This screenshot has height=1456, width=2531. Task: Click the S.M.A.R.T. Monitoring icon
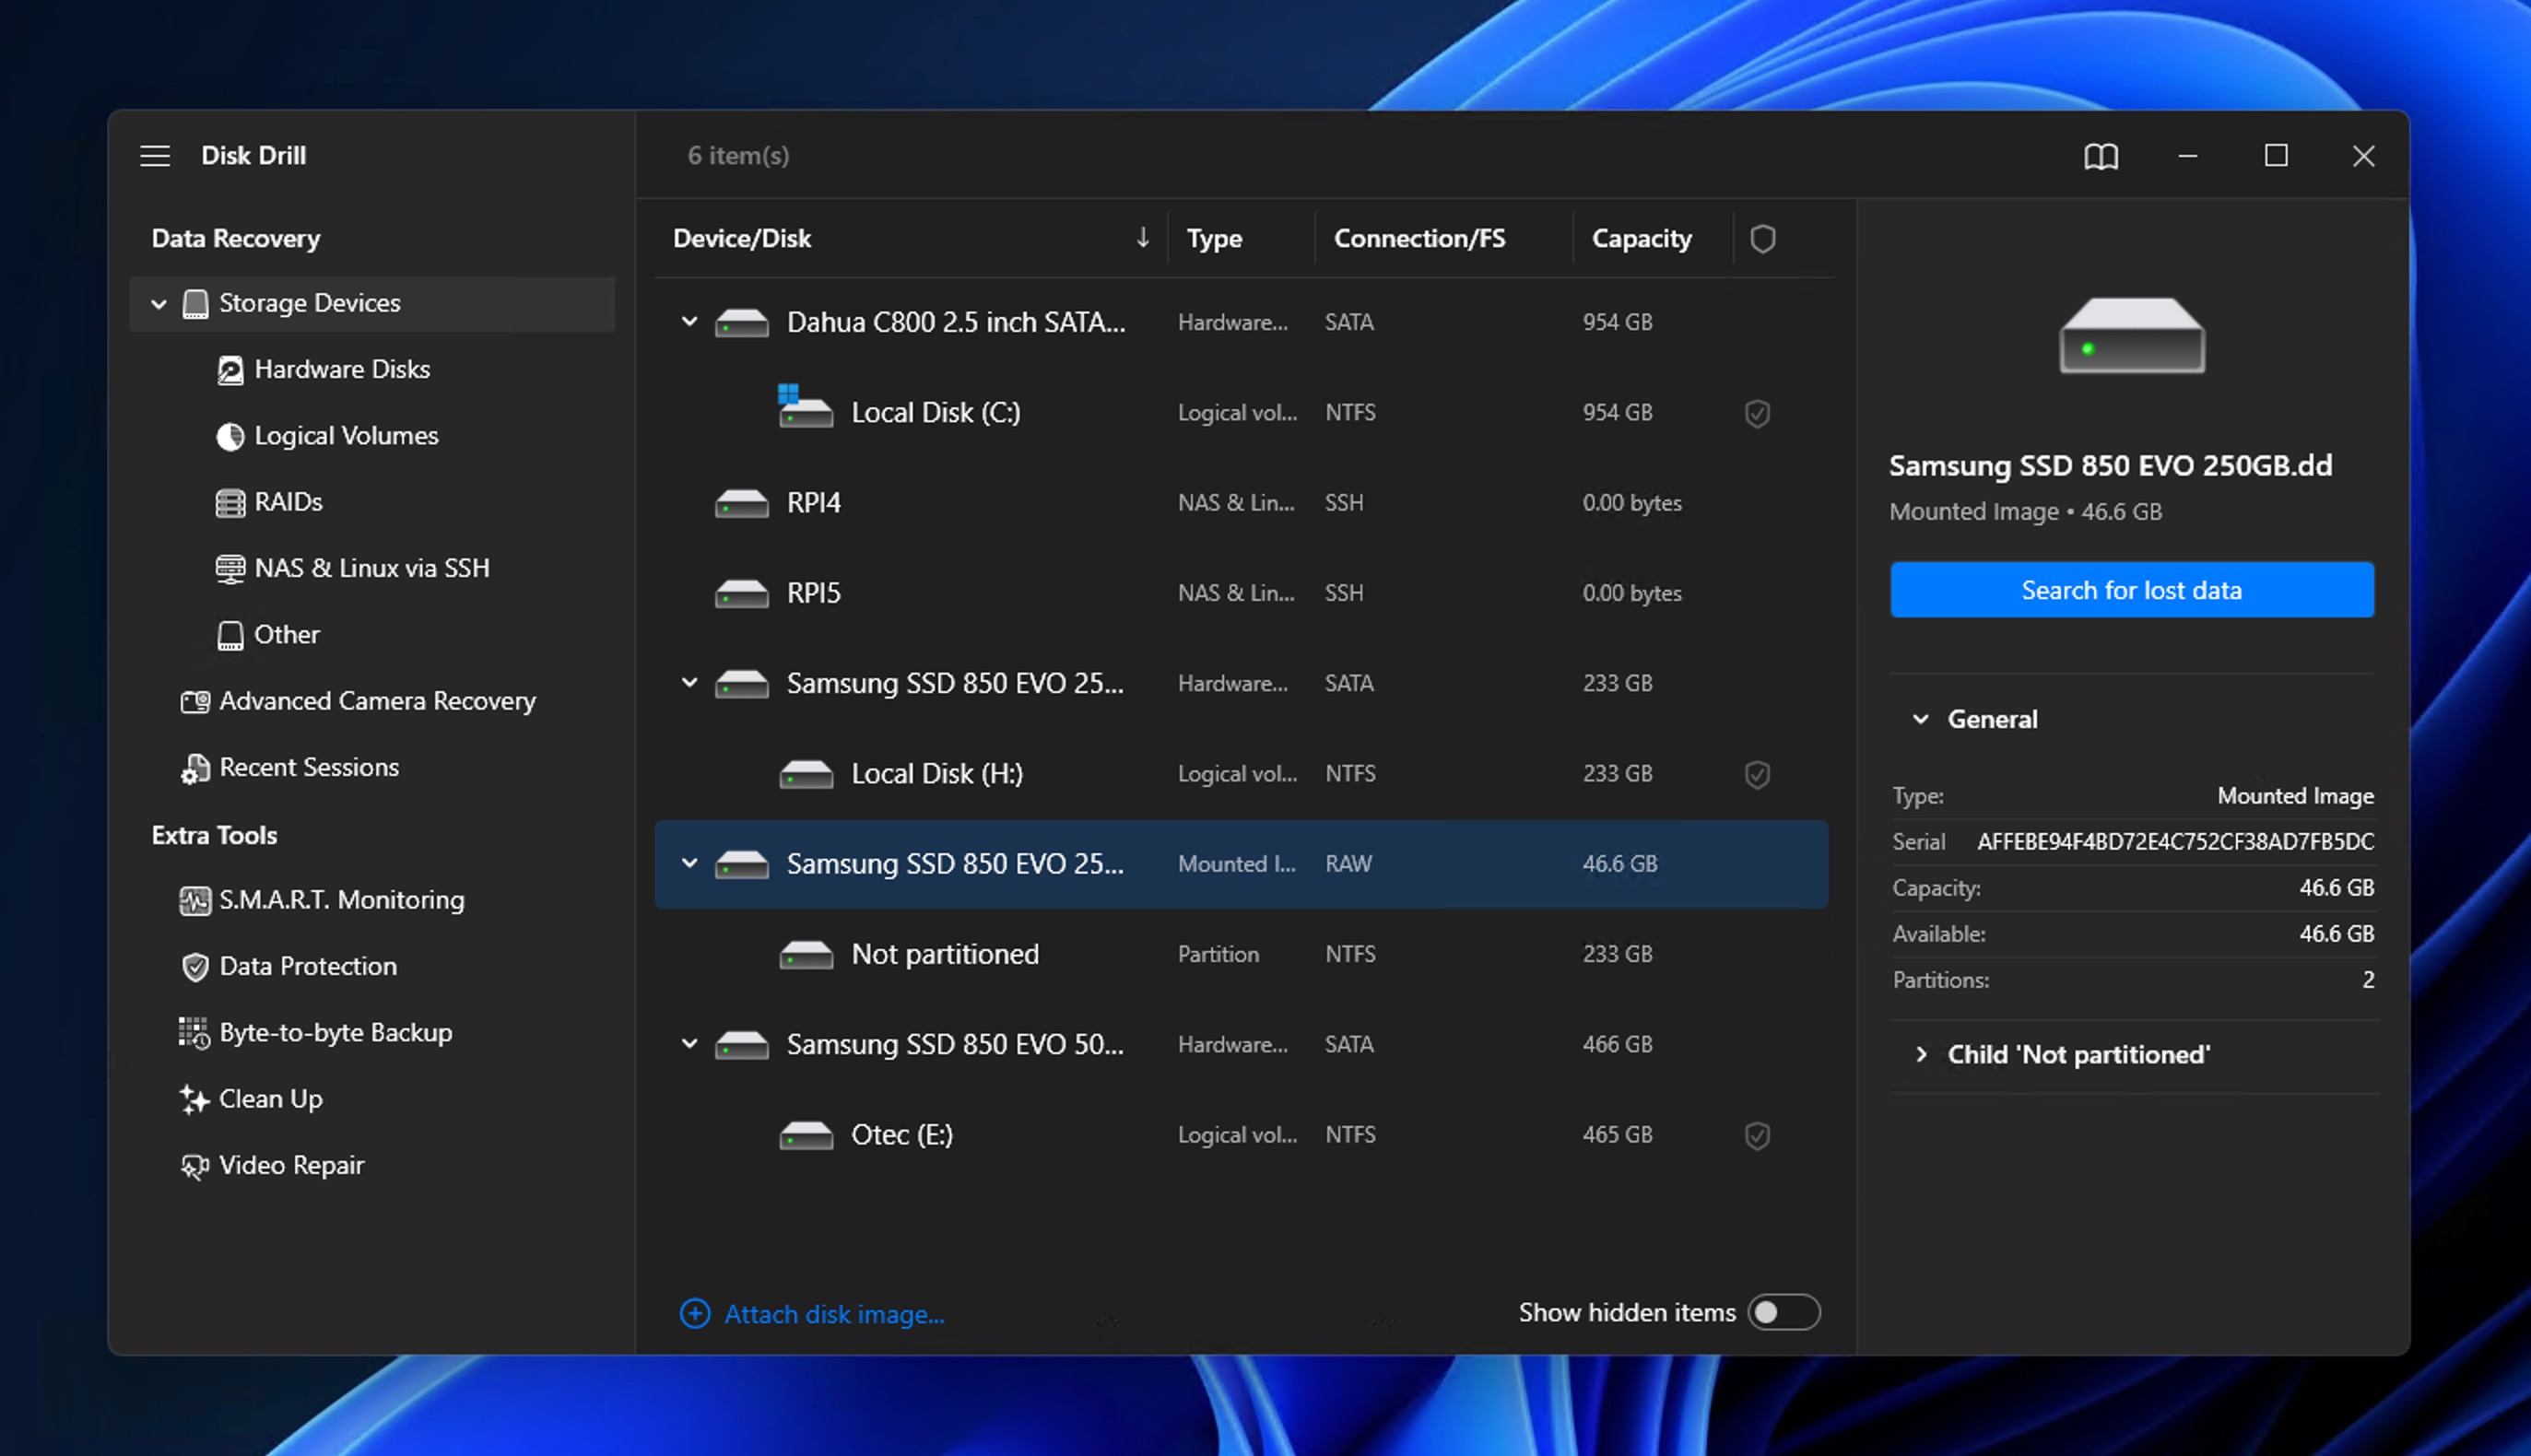click(195, 900)
